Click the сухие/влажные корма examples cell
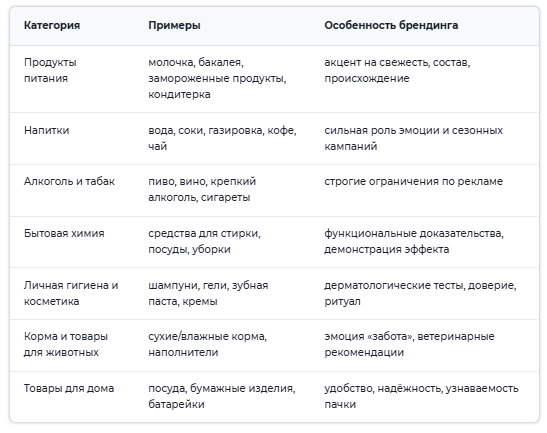The height and width of the screenshot is (433, 547). click(208, 344)
